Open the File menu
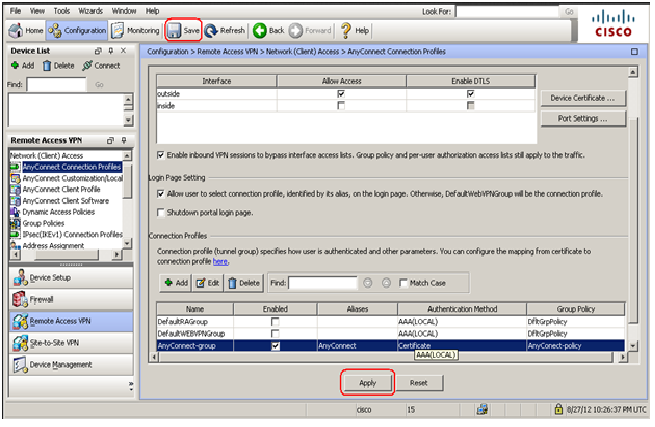Viewport: 655px width, 427px height. [15, 11]
